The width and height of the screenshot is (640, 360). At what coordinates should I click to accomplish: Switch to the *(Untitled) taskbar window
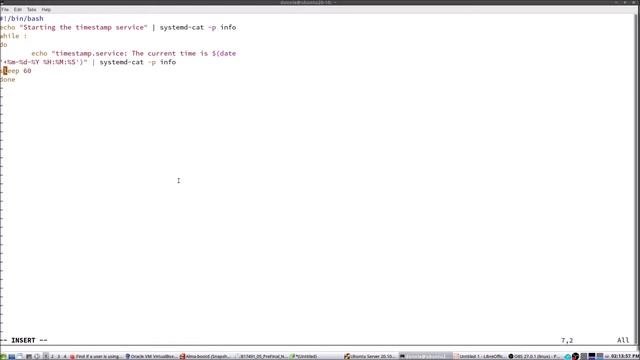[316, 356]
